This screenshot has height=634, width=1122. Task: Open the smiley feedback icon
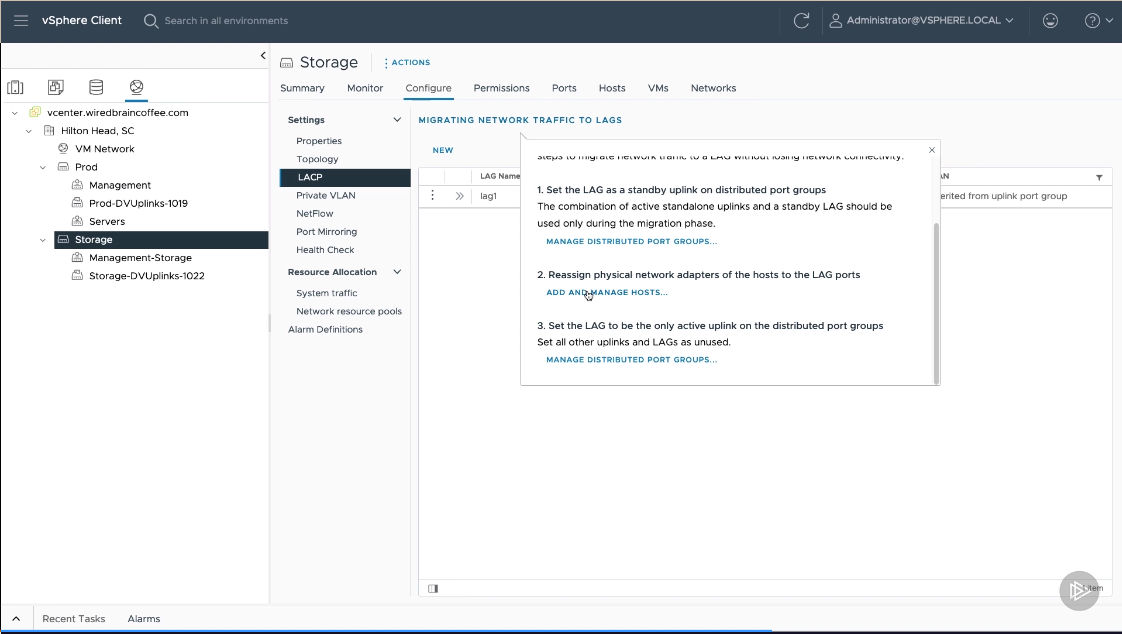[1050, 20]
